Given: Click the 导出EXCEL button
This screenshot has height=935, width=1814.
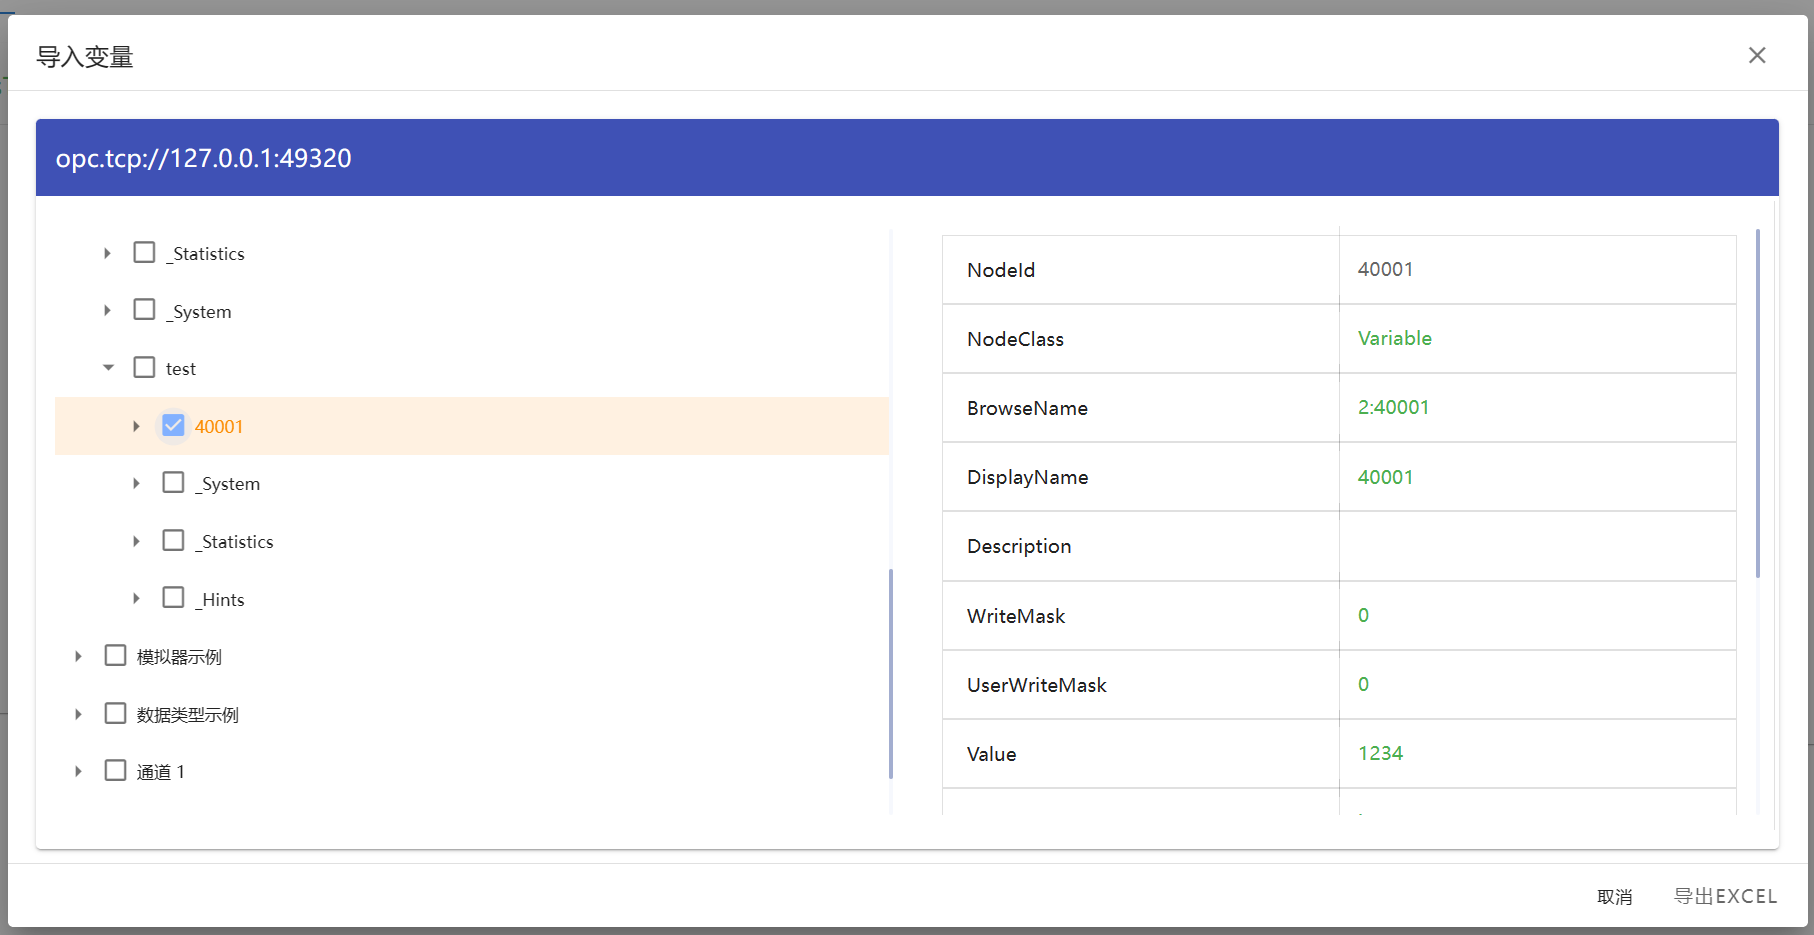Looking at the screenshot, I should click(x=1725, y=897).
